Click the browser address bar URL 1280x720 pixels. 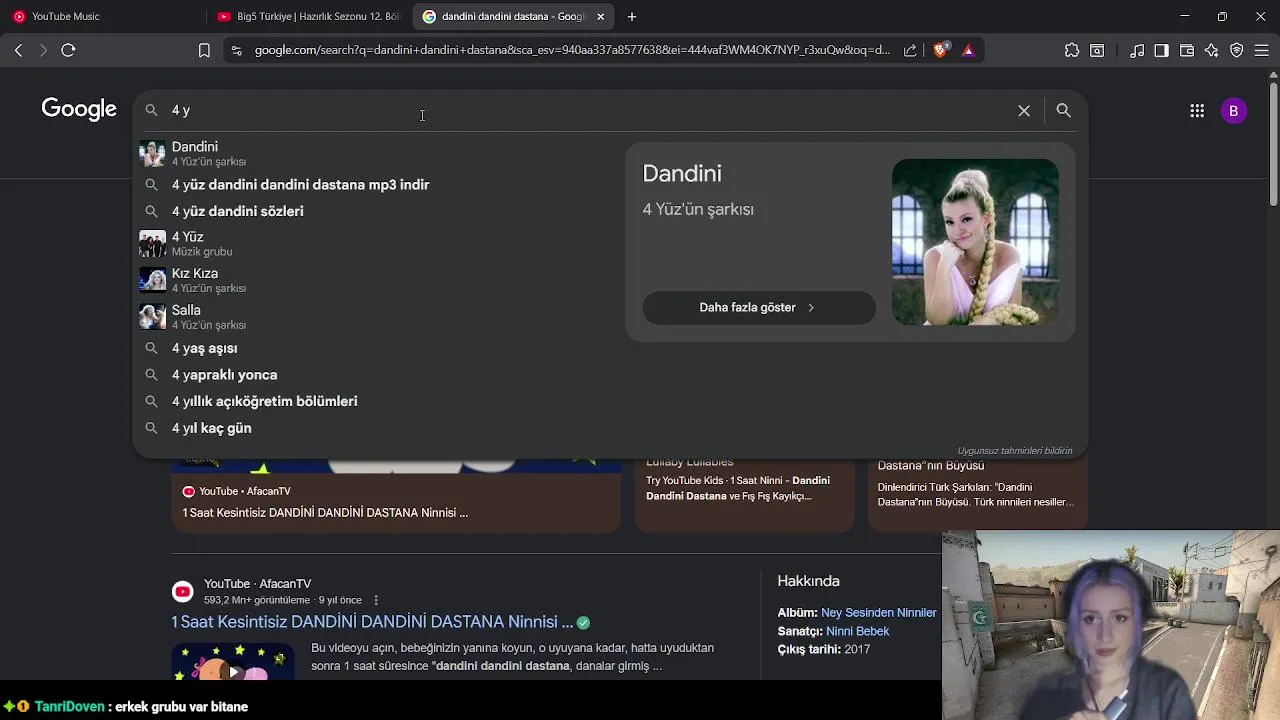click(572, 50)
